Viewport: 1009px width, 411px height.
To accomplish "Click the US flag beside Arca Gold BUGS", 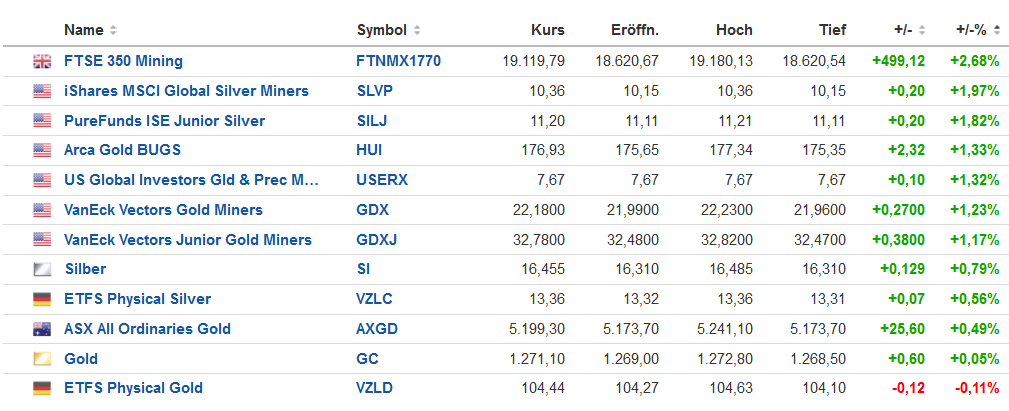I will (x=42, y=151).
